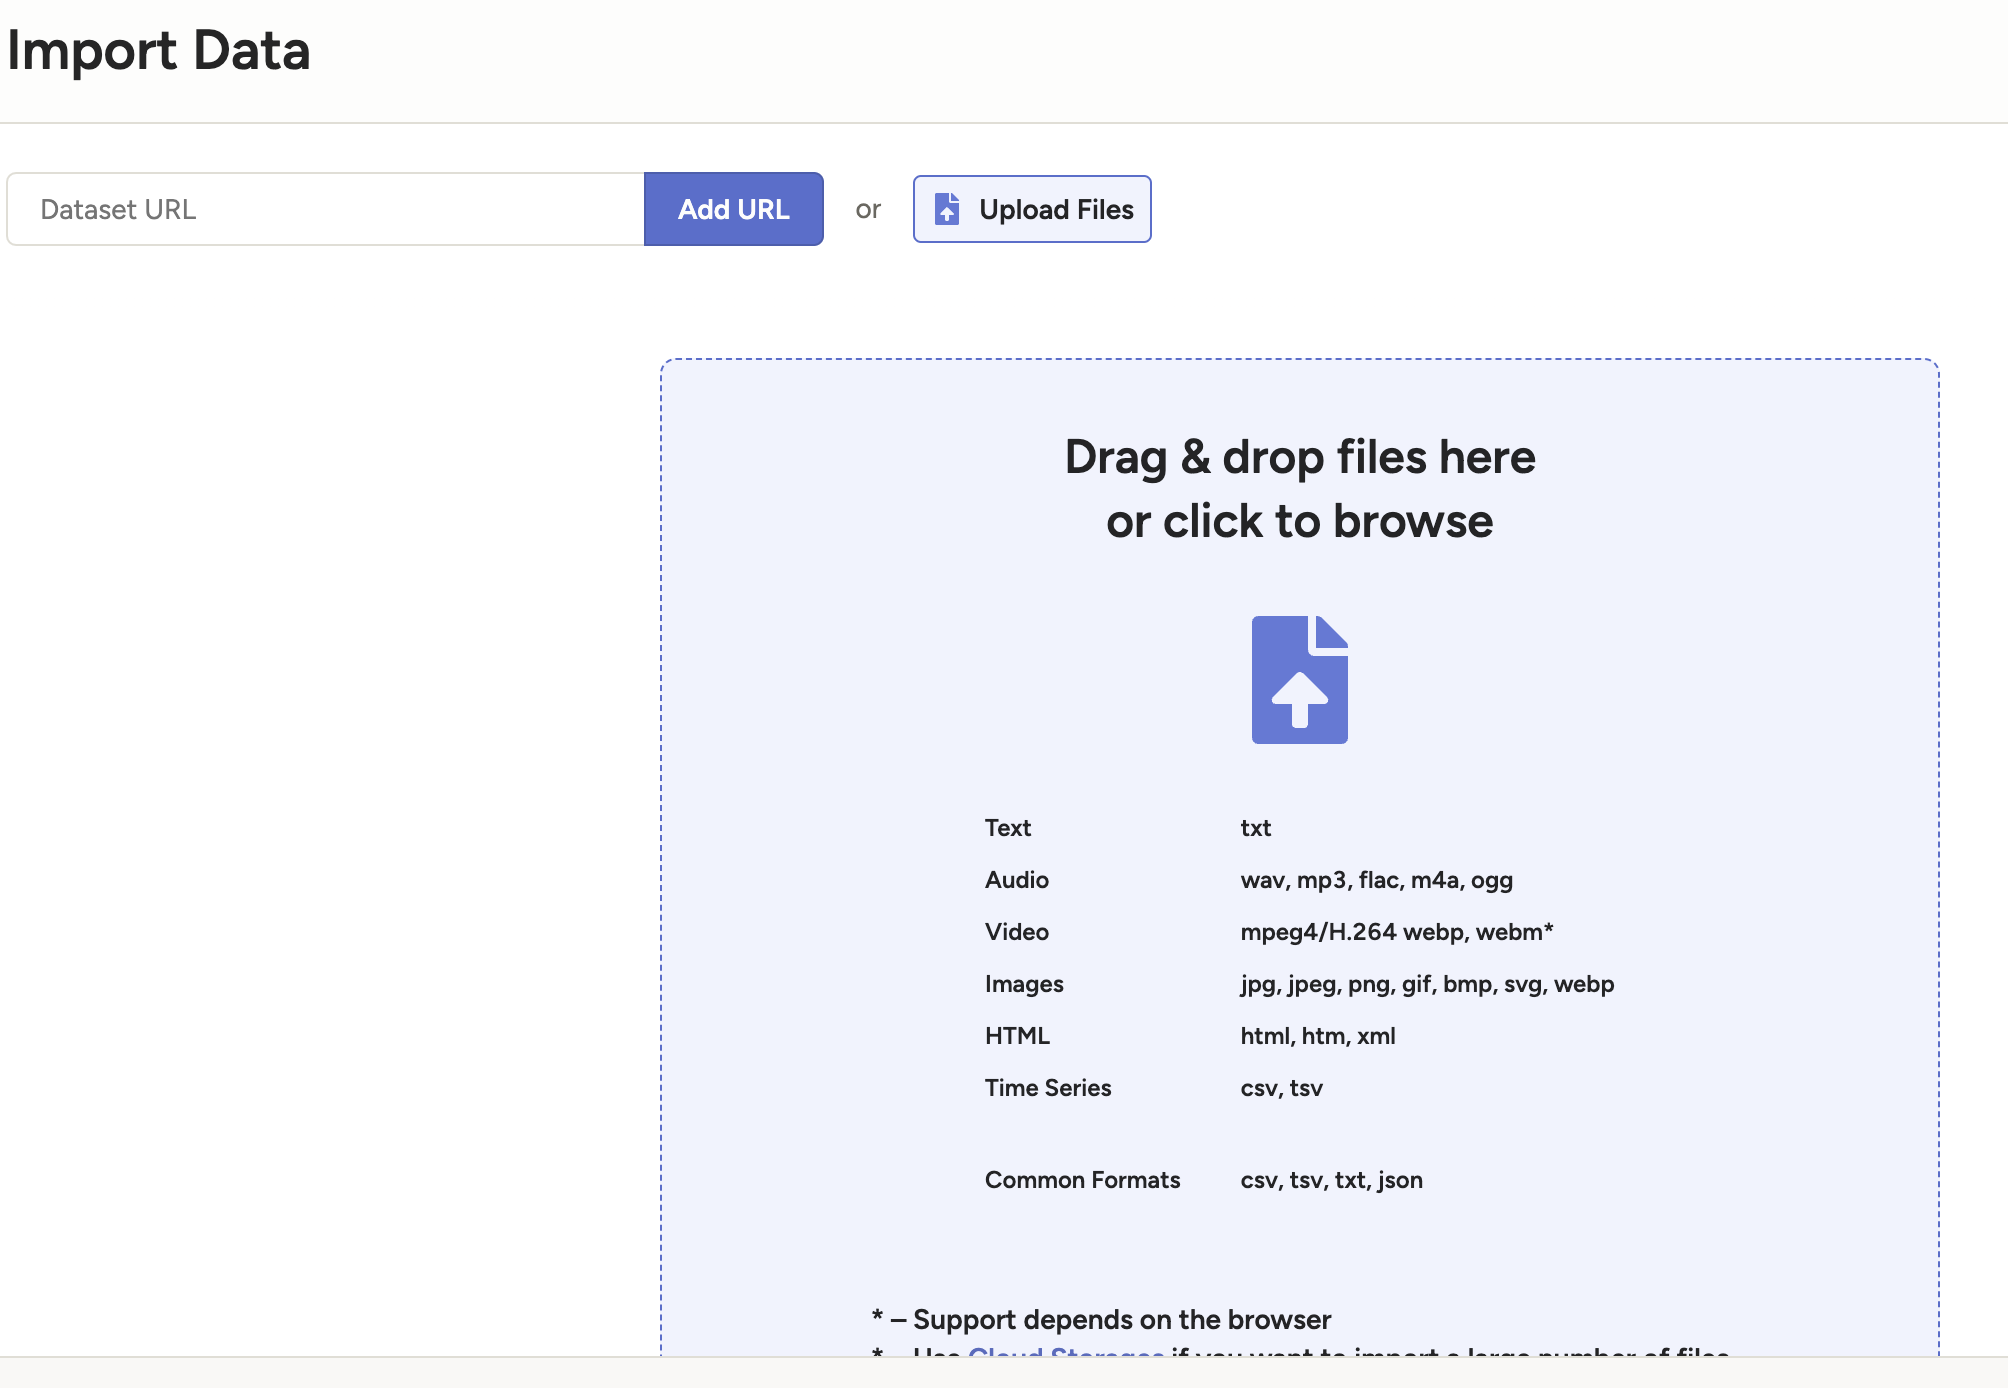The width and height of the screenshot is (2008, 1388).
Task: Click 'wav, mp3, flac, m4a, ogg' extensions text
Action: coord(1377,880)
